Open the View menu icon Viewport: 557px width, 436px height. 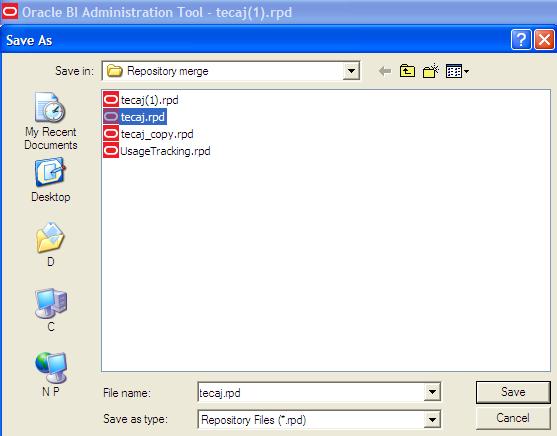point(457,71)
